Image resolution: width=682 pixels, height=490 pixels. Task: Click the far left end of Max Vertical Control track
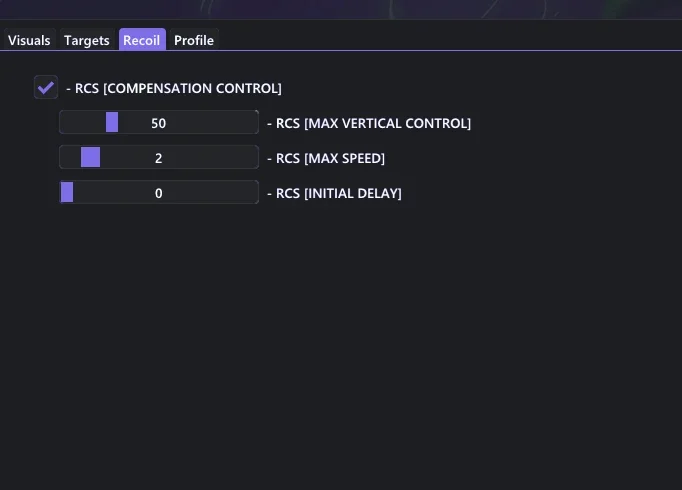[x=63, y=122]
